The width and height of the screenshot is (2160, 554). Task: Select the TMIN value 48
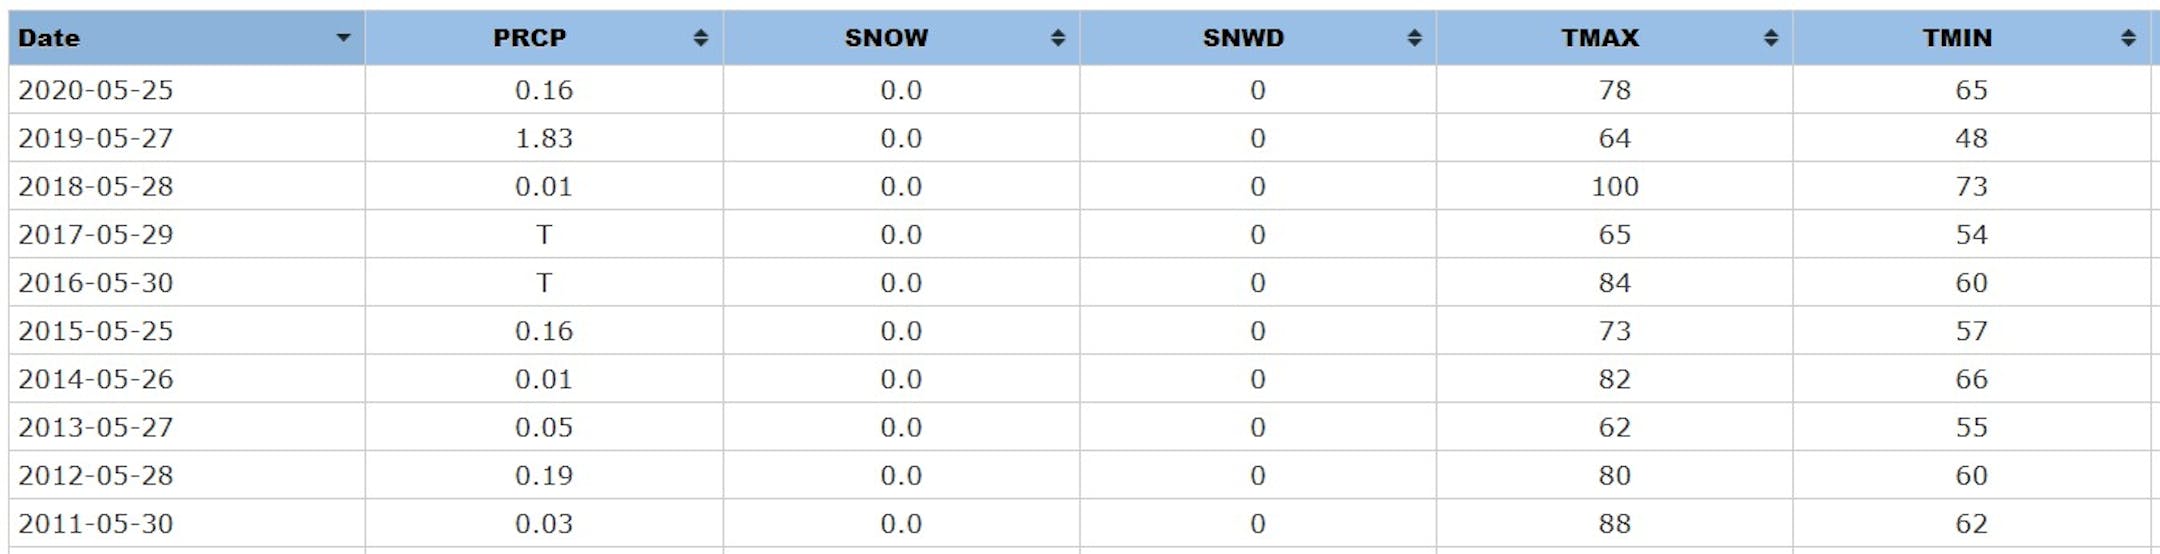1971,138
